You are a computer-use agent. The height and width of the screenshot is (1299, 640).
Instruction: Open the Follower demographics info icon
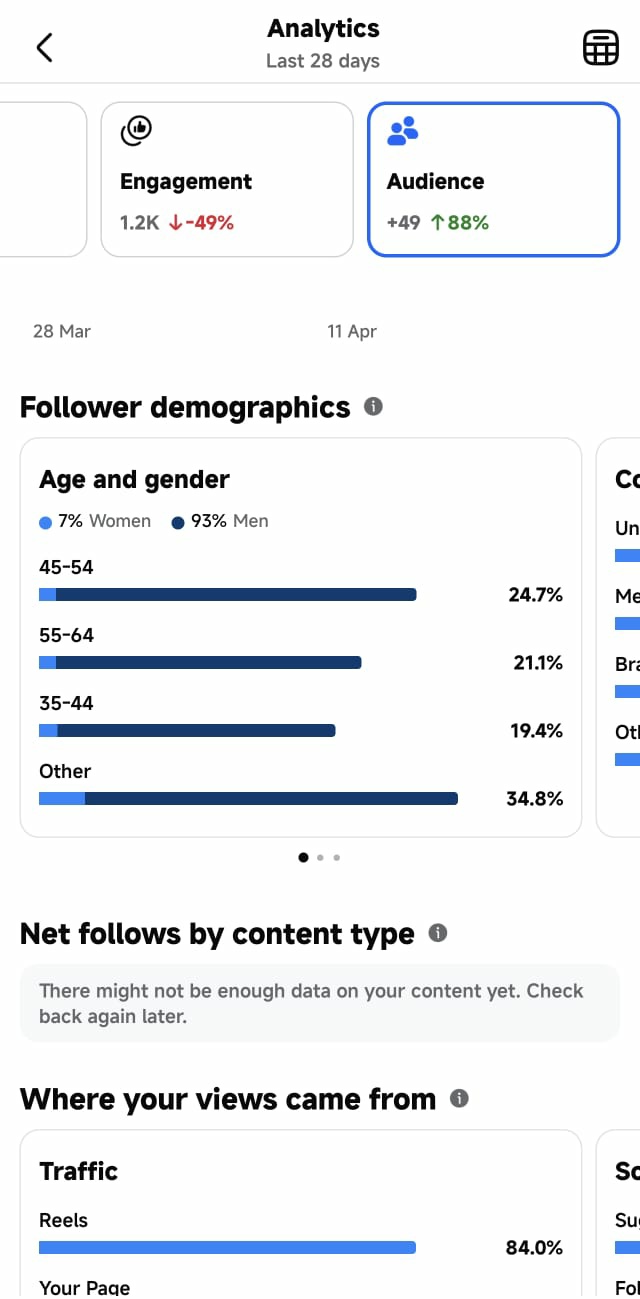tap(373, 407)
